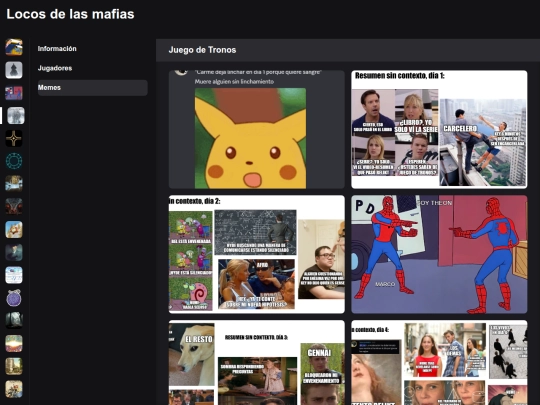The image size is (540, 405).
Task: Open the gray hooded figure game icon
Action: [x=14, y=70]
